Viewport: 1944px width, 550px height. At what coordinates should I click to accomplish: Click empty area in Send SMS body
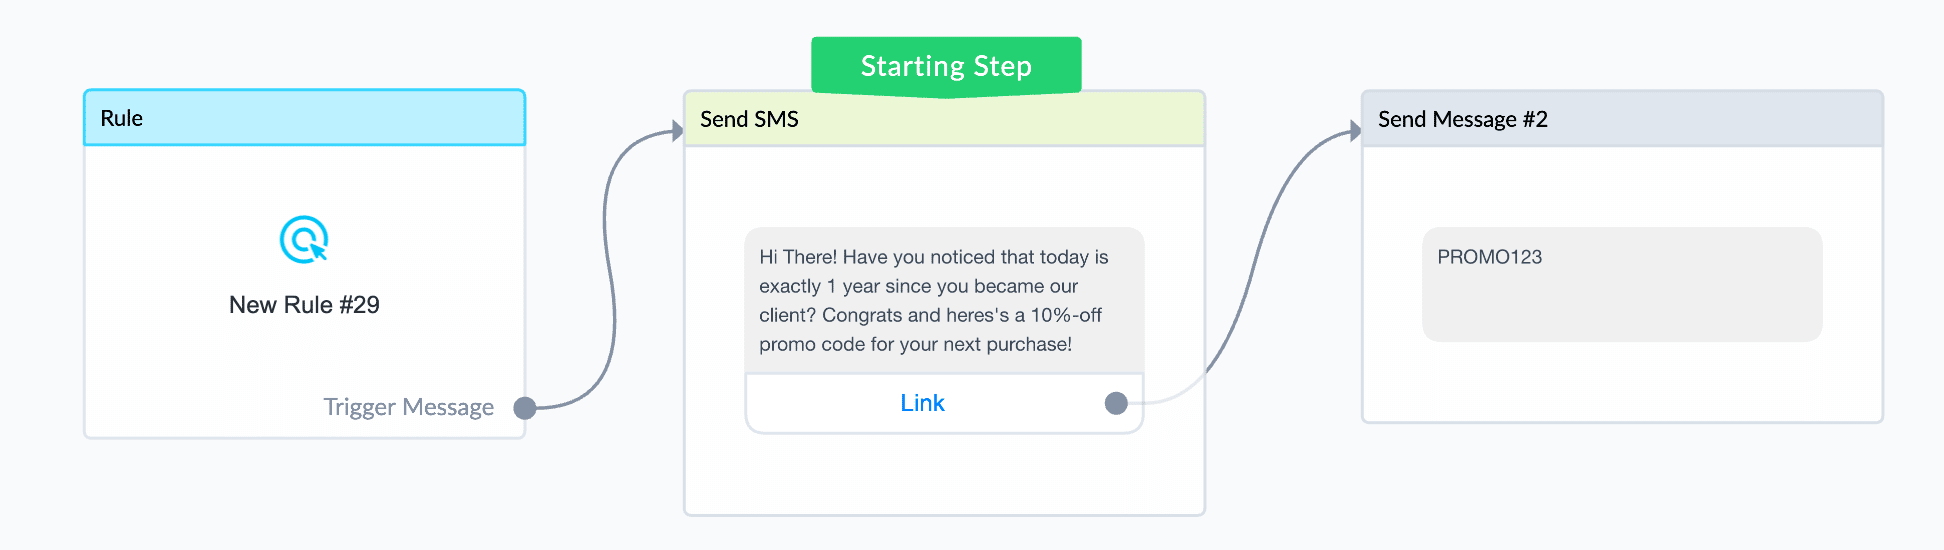944,475
